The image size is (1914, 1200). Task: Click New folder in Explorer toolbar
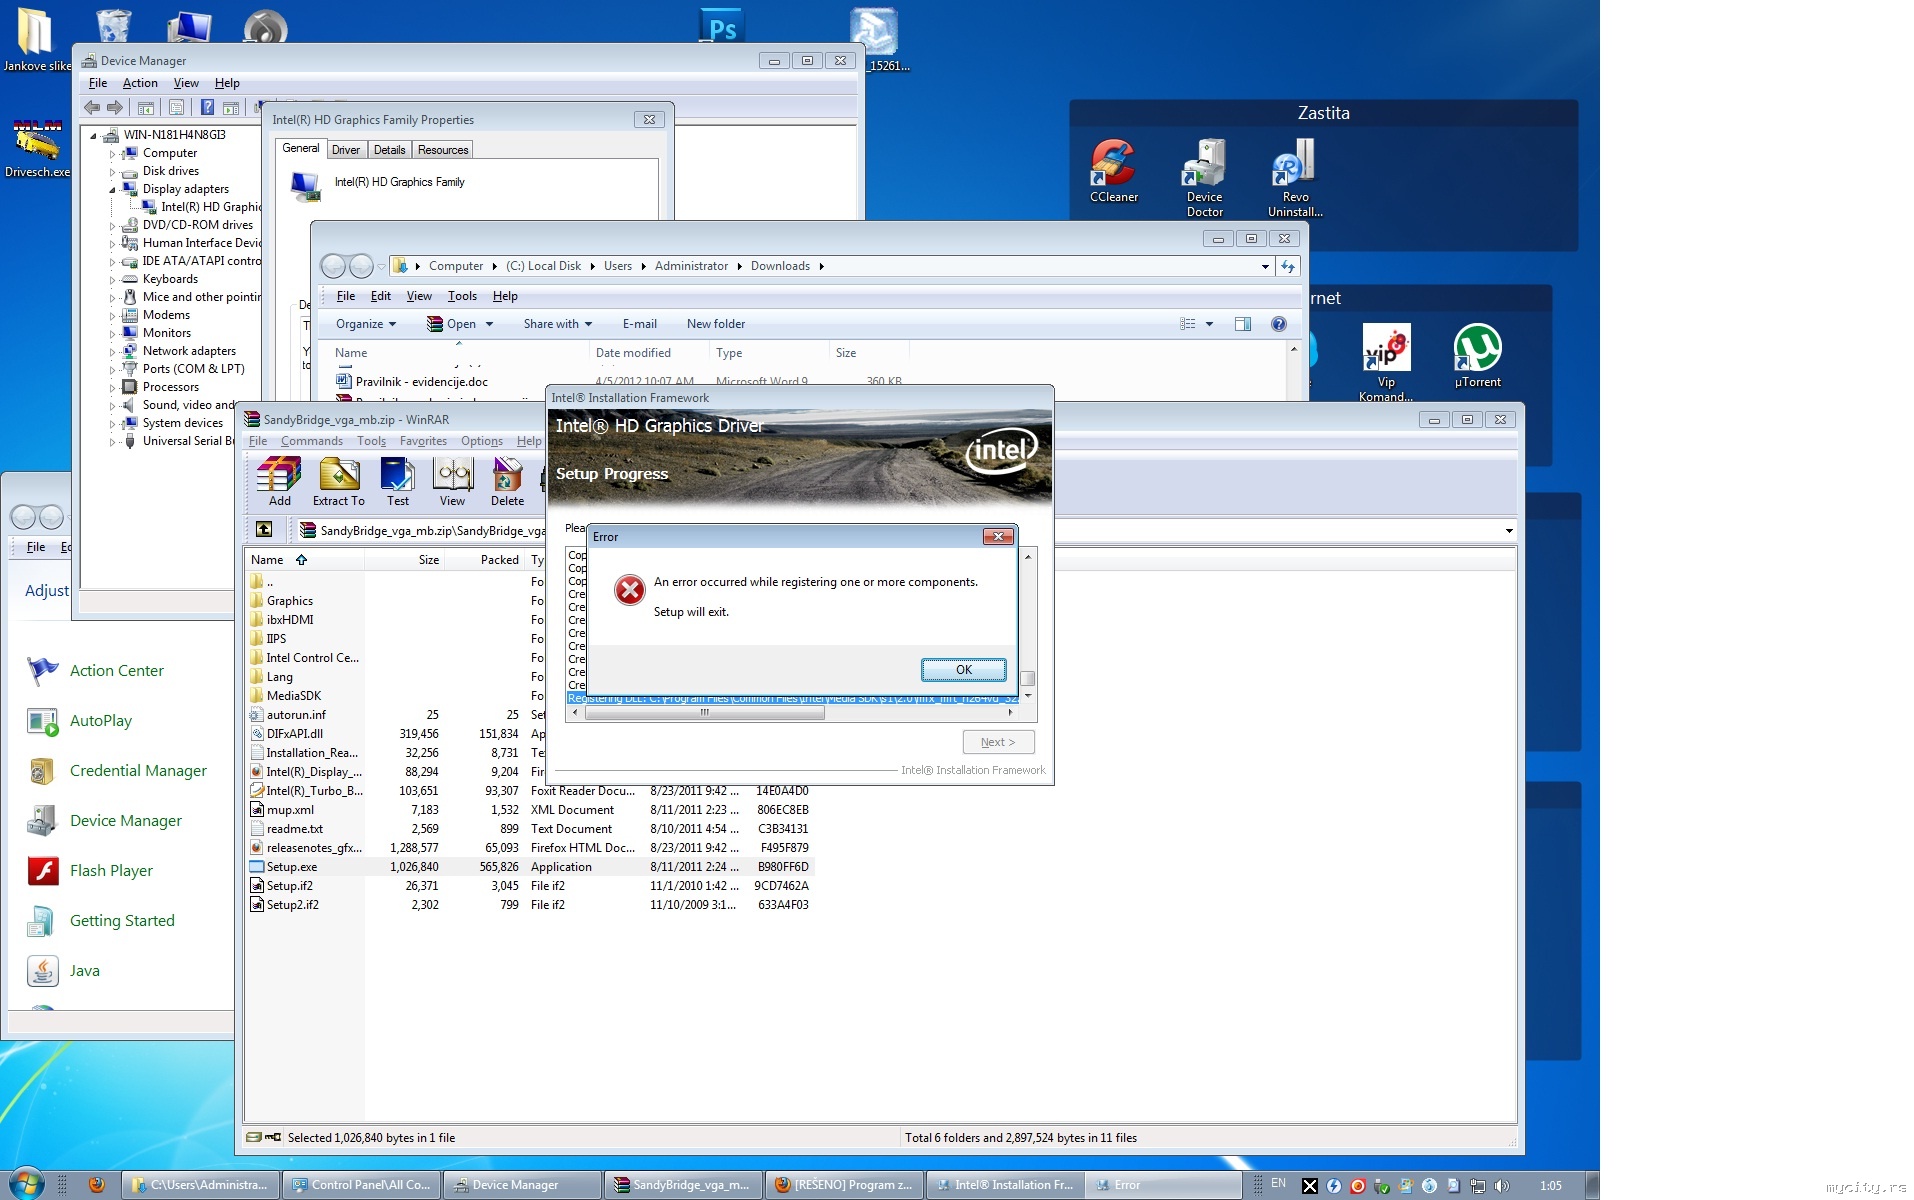point(715,324)
